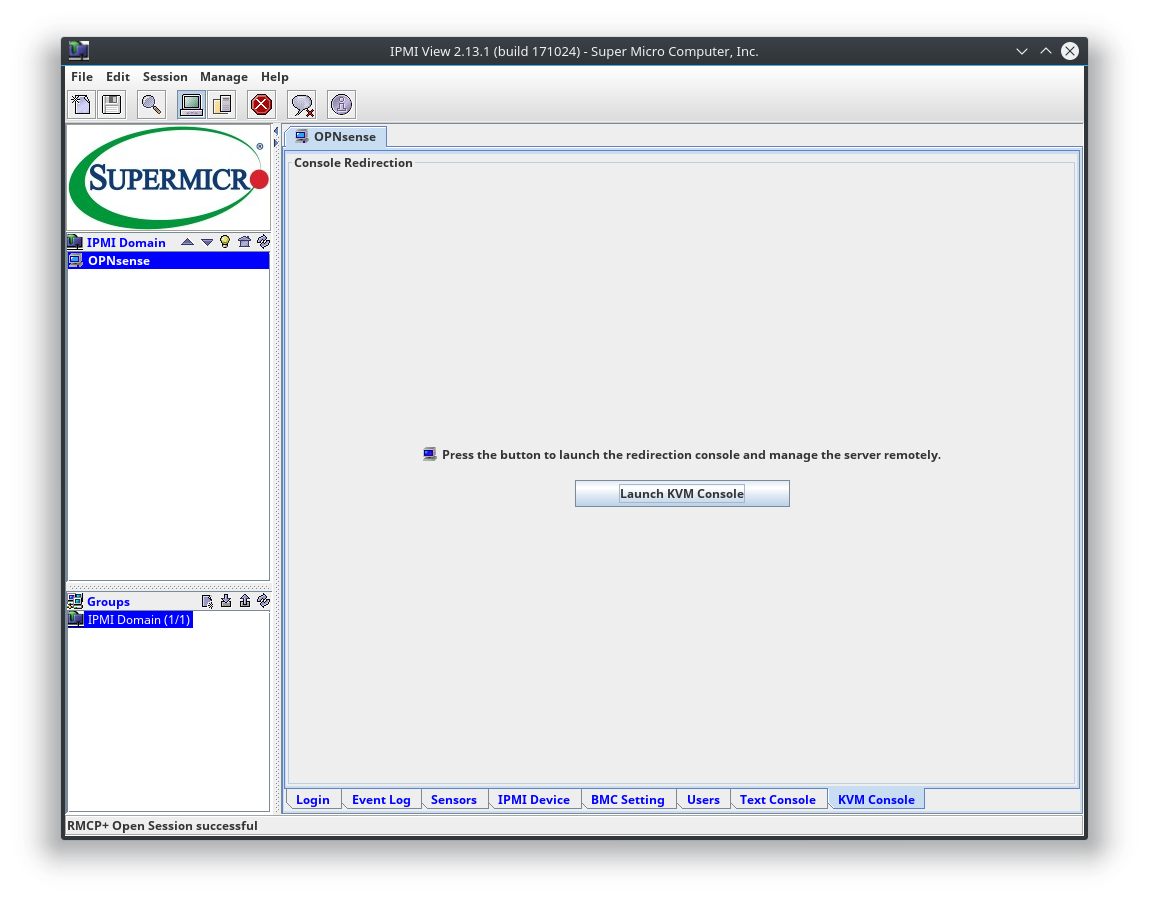The width and height of the screenshot is (1149, 901).
Task: Click the refresh icon in Groups header
Action: tap(263, 601)
